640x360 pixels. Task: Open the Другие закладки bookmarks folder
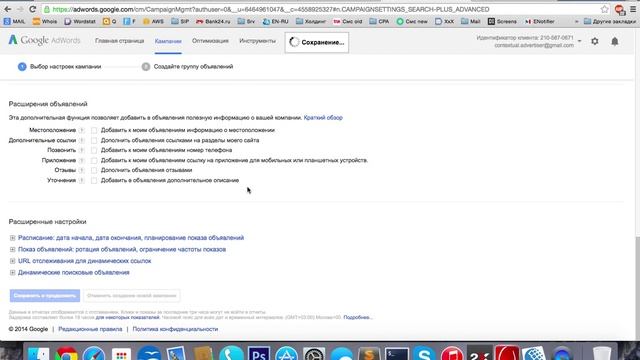(x=610, y=21)
